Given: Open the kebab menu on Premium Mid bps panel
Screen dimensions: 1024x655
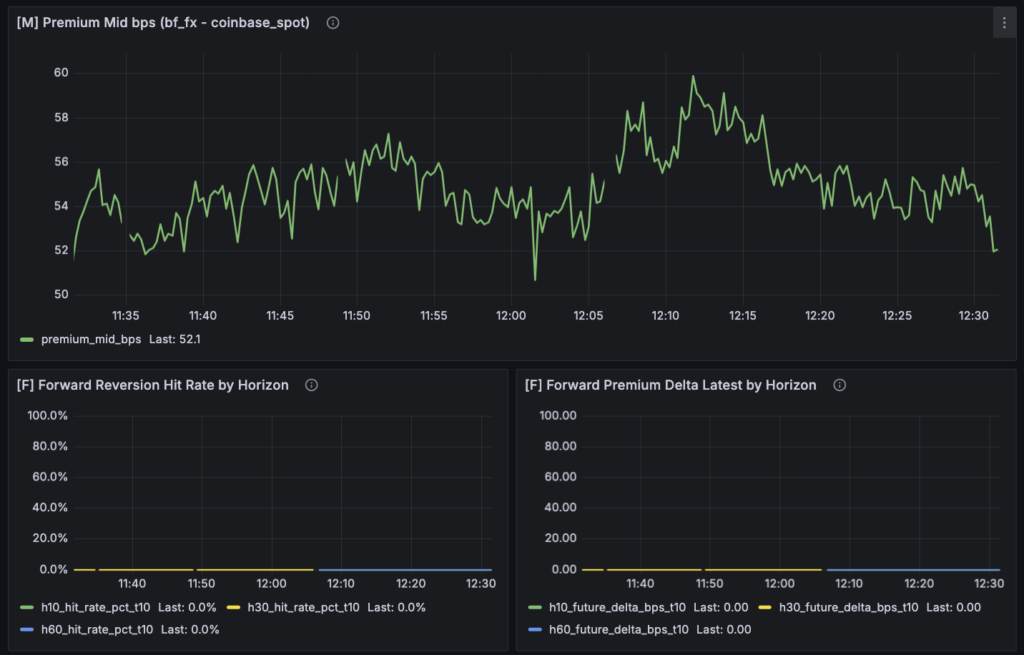Looking at the screenshot, I should point(1004,23).
